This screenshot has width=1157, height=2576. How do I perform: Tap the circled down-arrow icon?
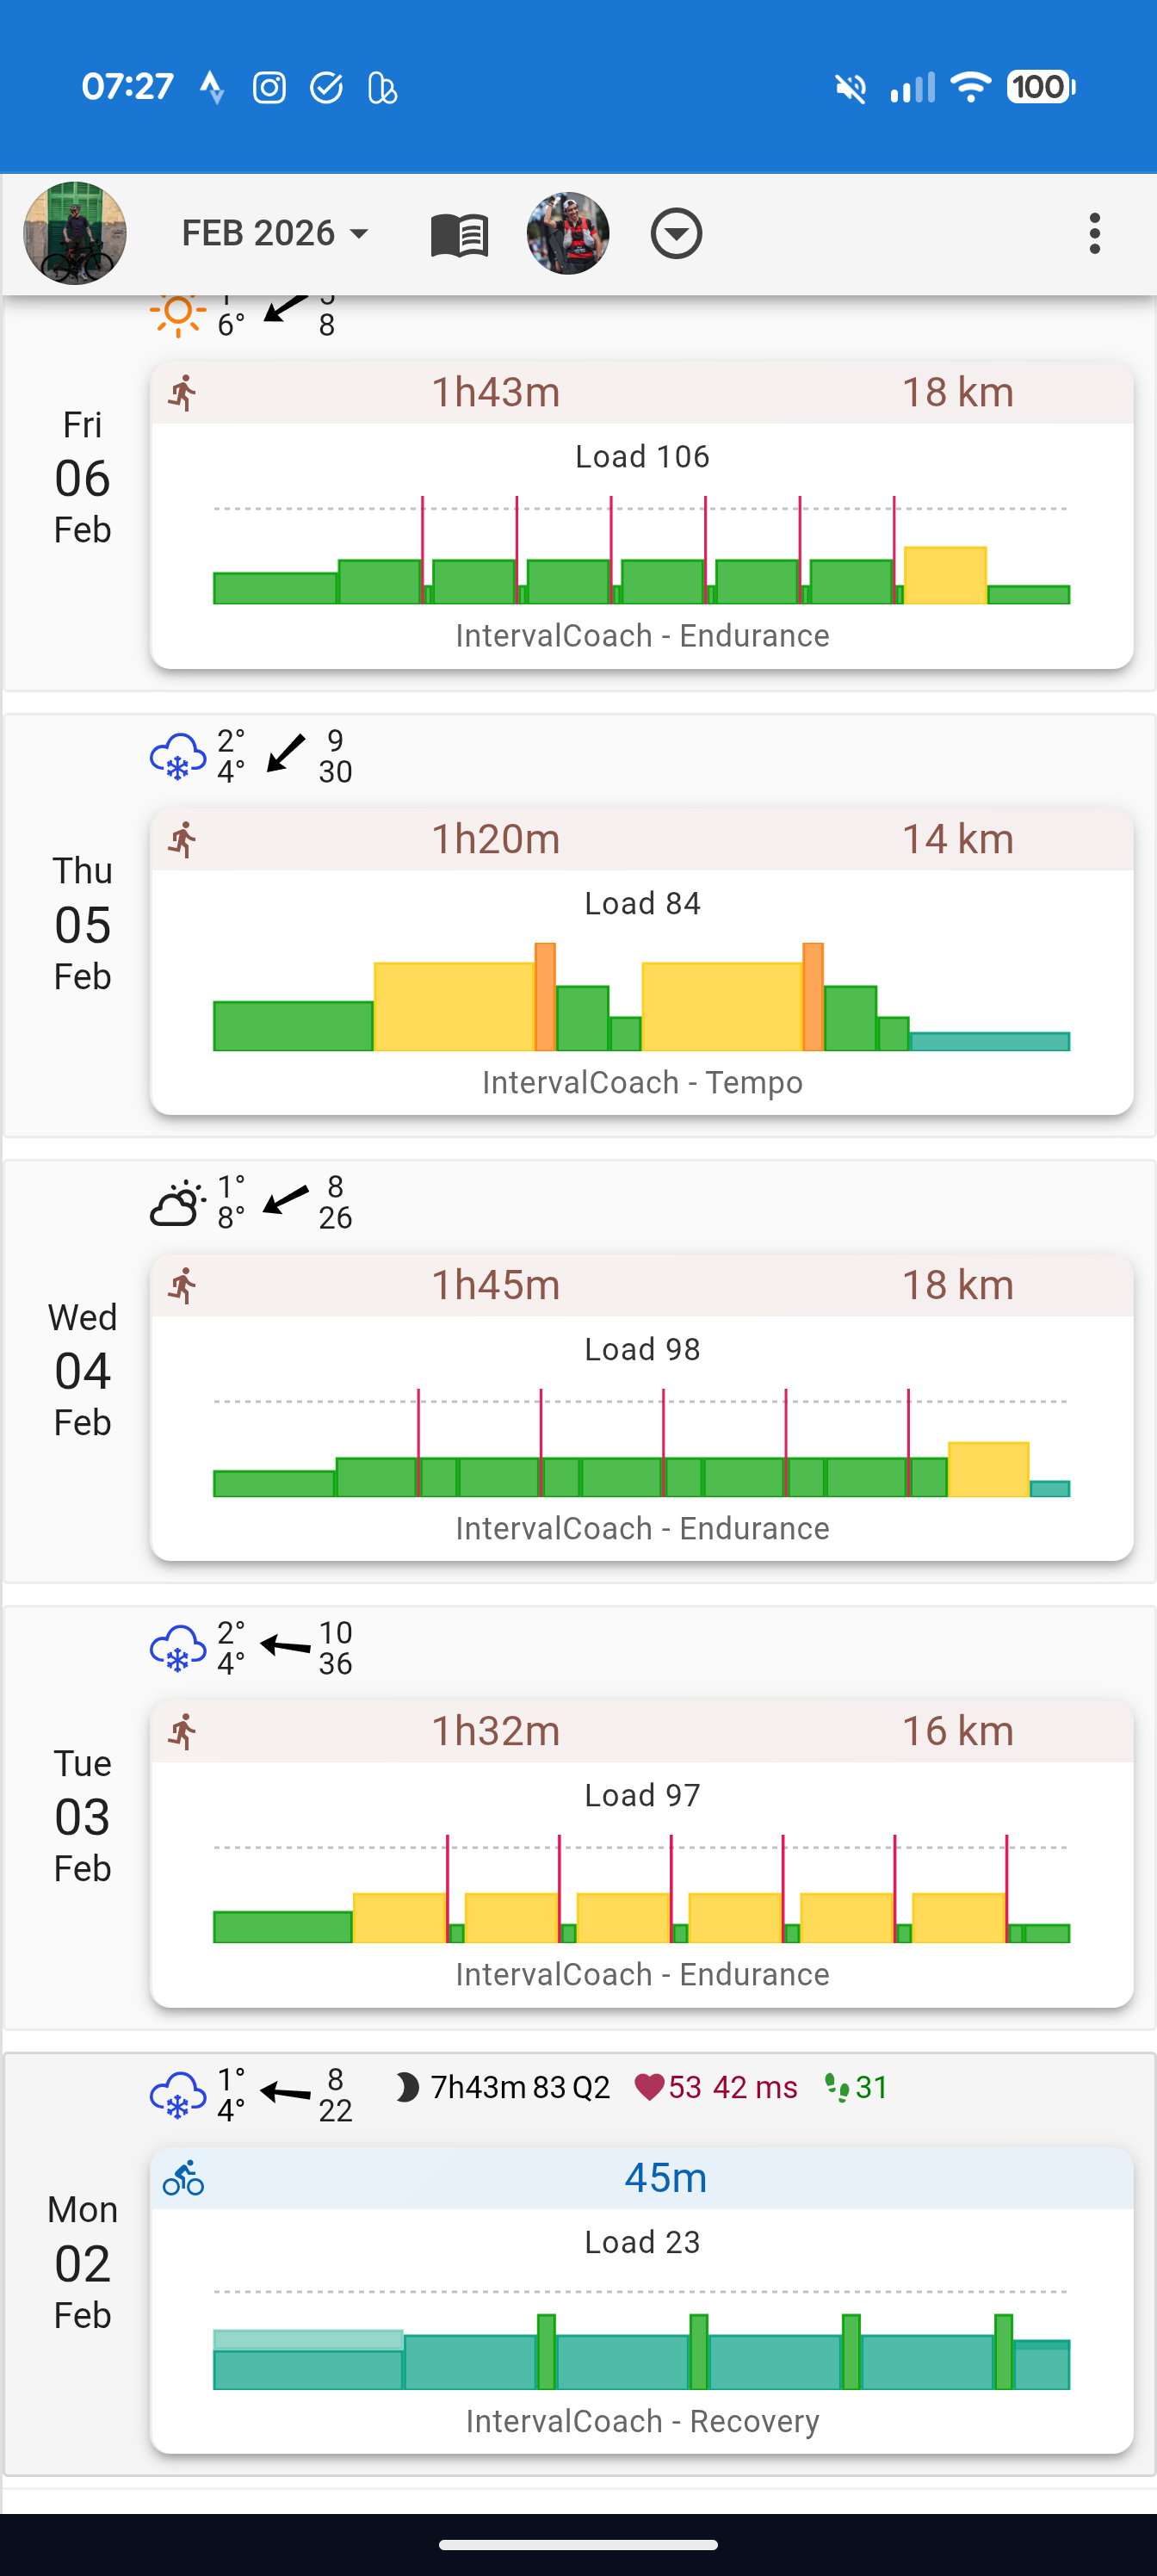click(x=676, y=234)
